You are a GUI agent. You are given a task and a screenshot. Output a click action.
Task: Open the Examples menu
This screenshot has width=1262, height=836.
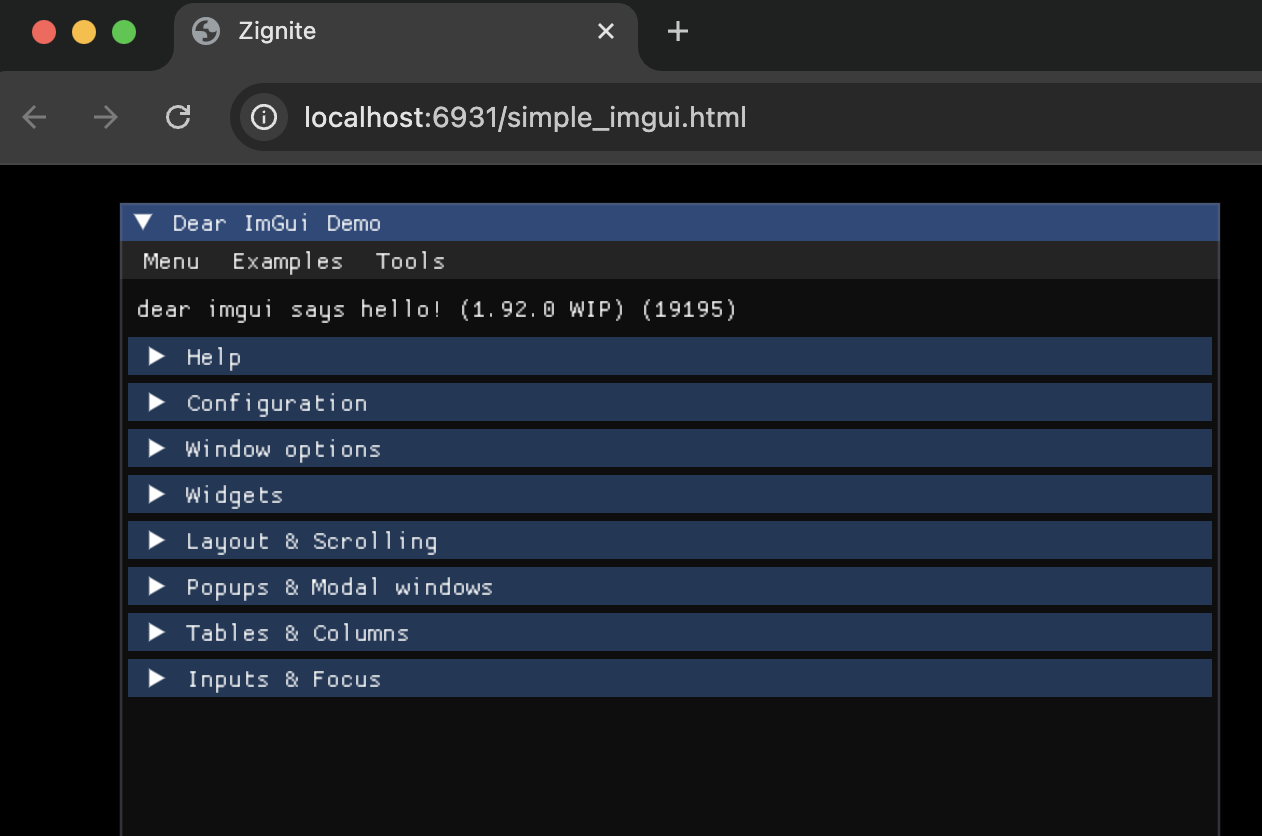[x=287, y=261]
